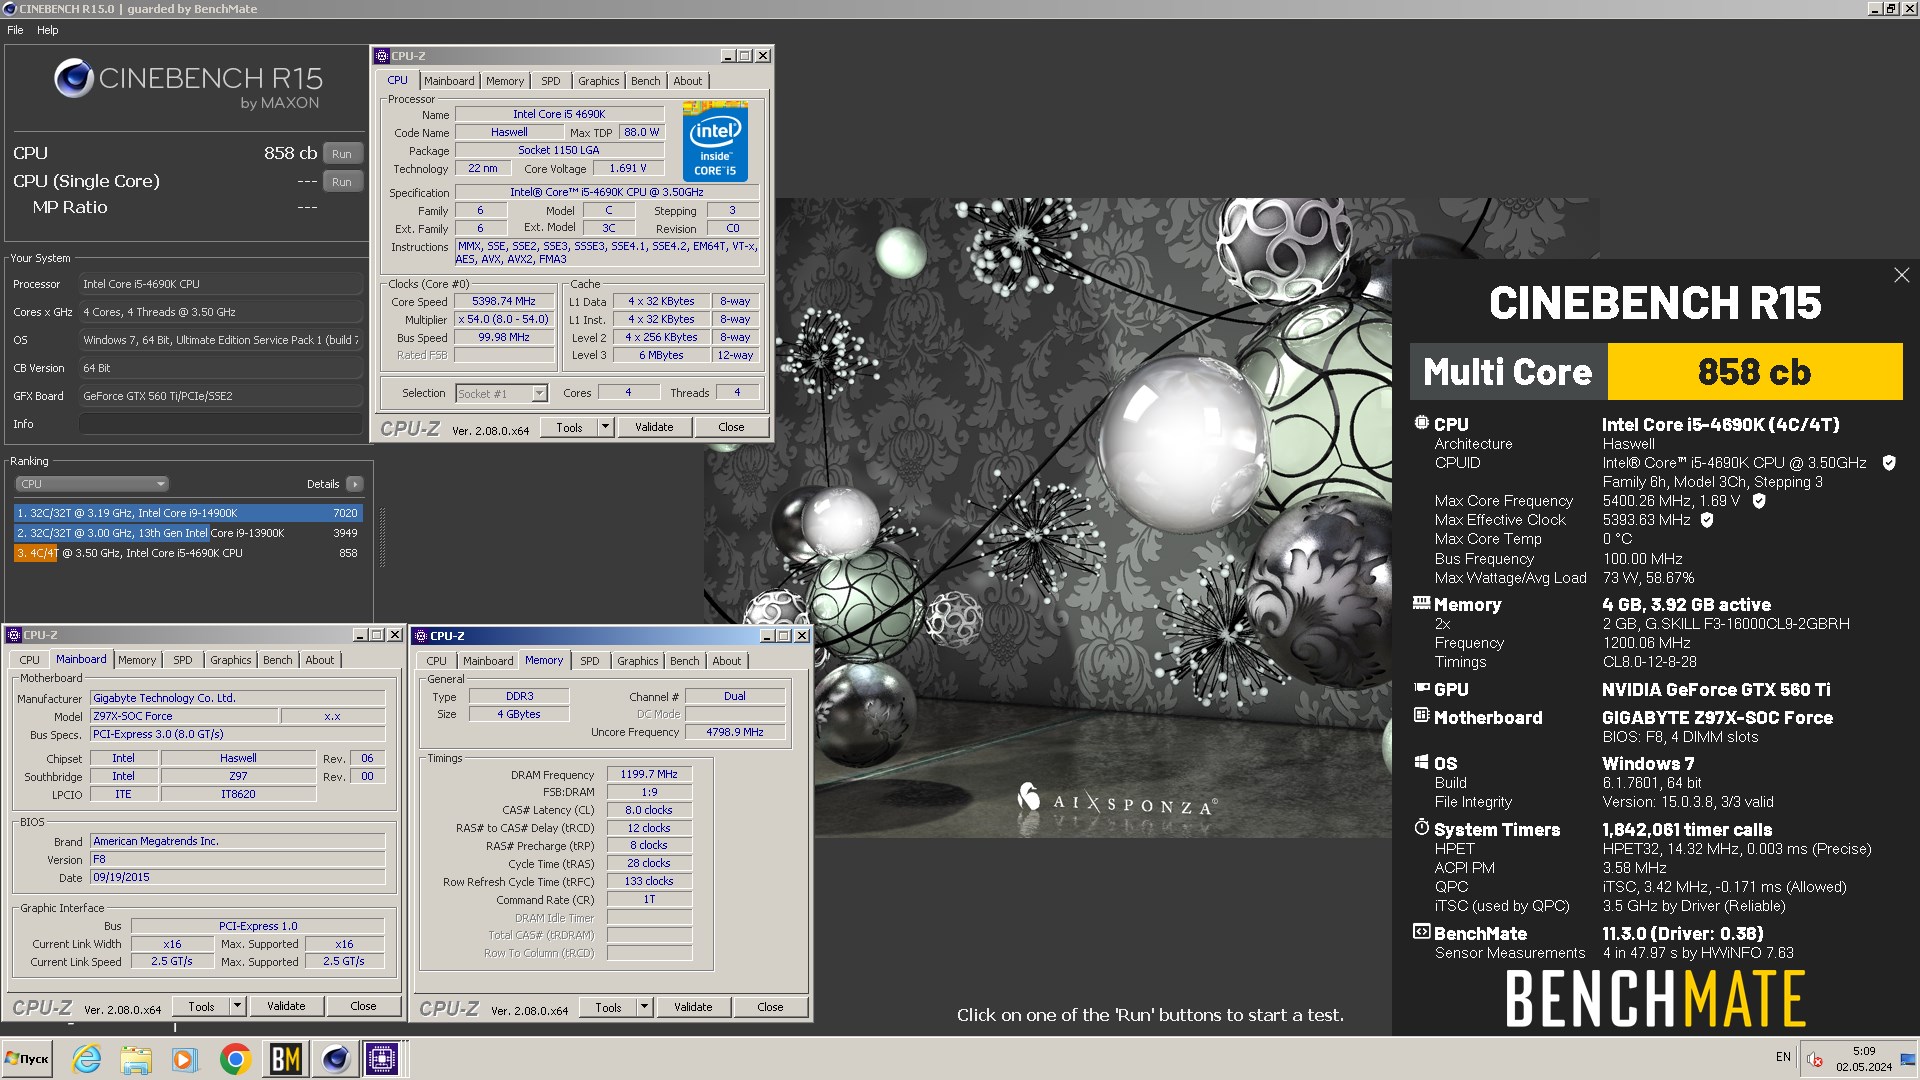1920x1080 pixels.
Task: Click the OS Windows icon in BenchMate
Action: click(1421, 762)
